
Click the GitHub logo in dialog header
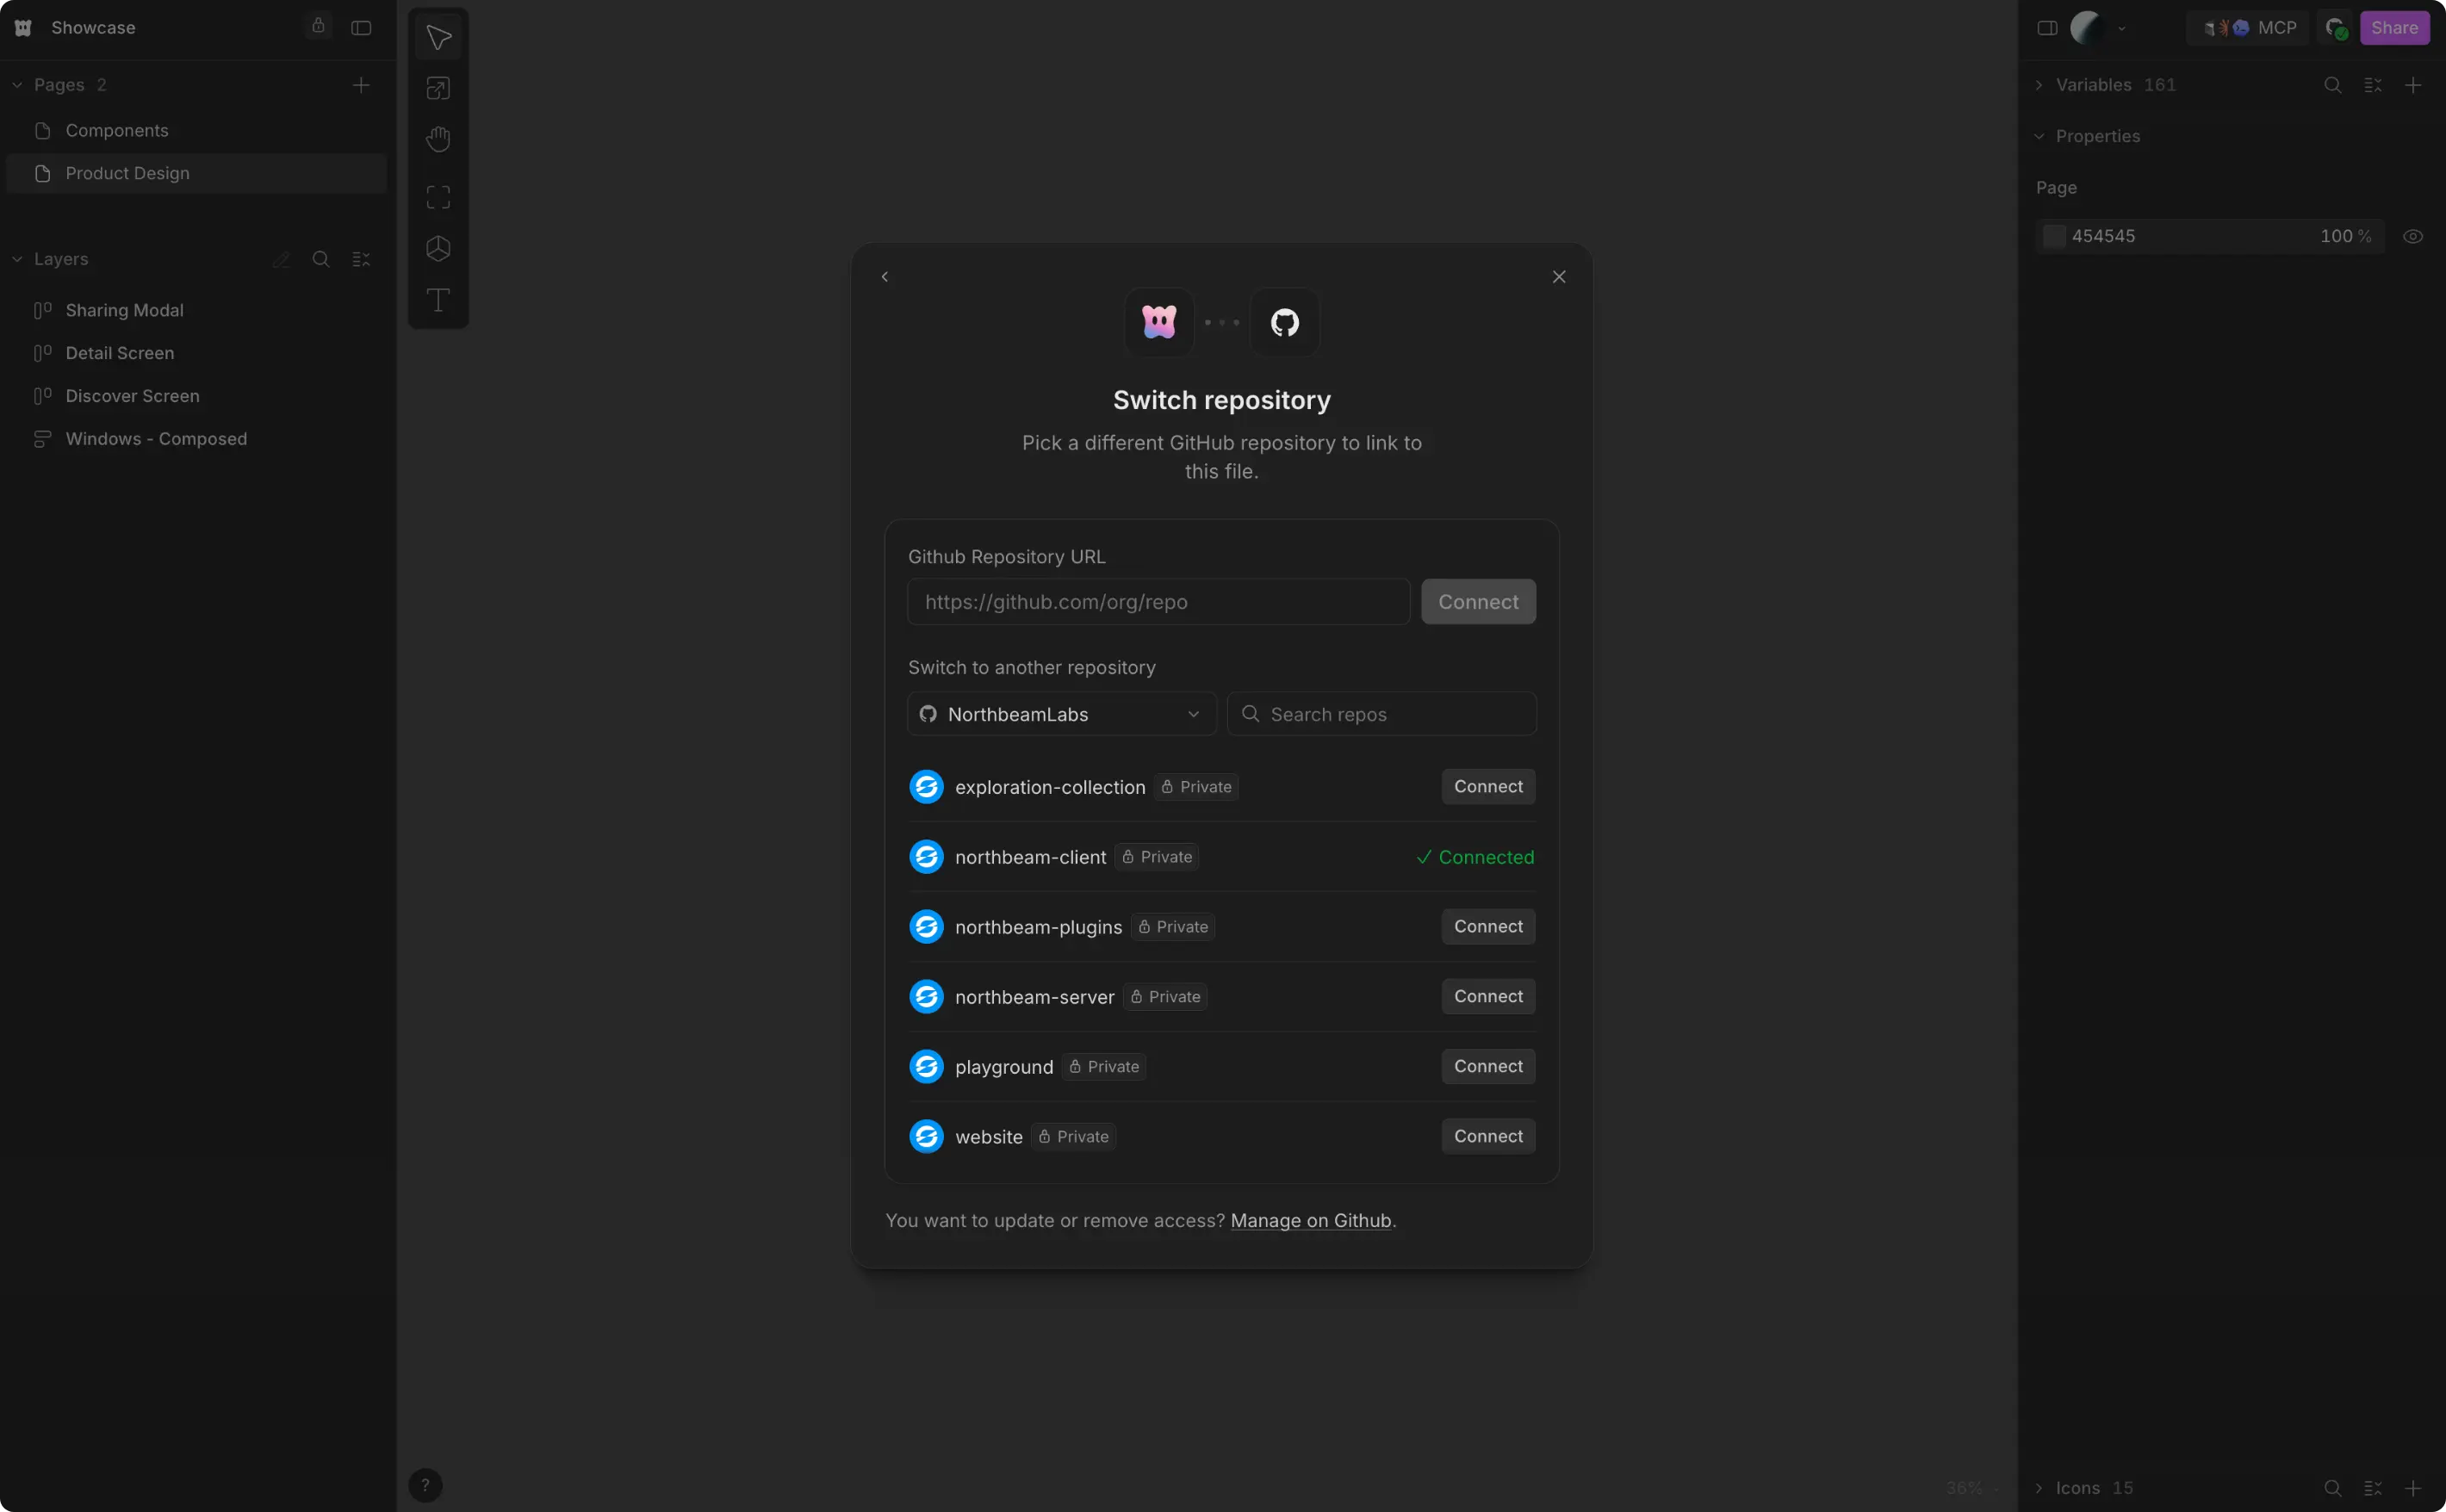1284,323
